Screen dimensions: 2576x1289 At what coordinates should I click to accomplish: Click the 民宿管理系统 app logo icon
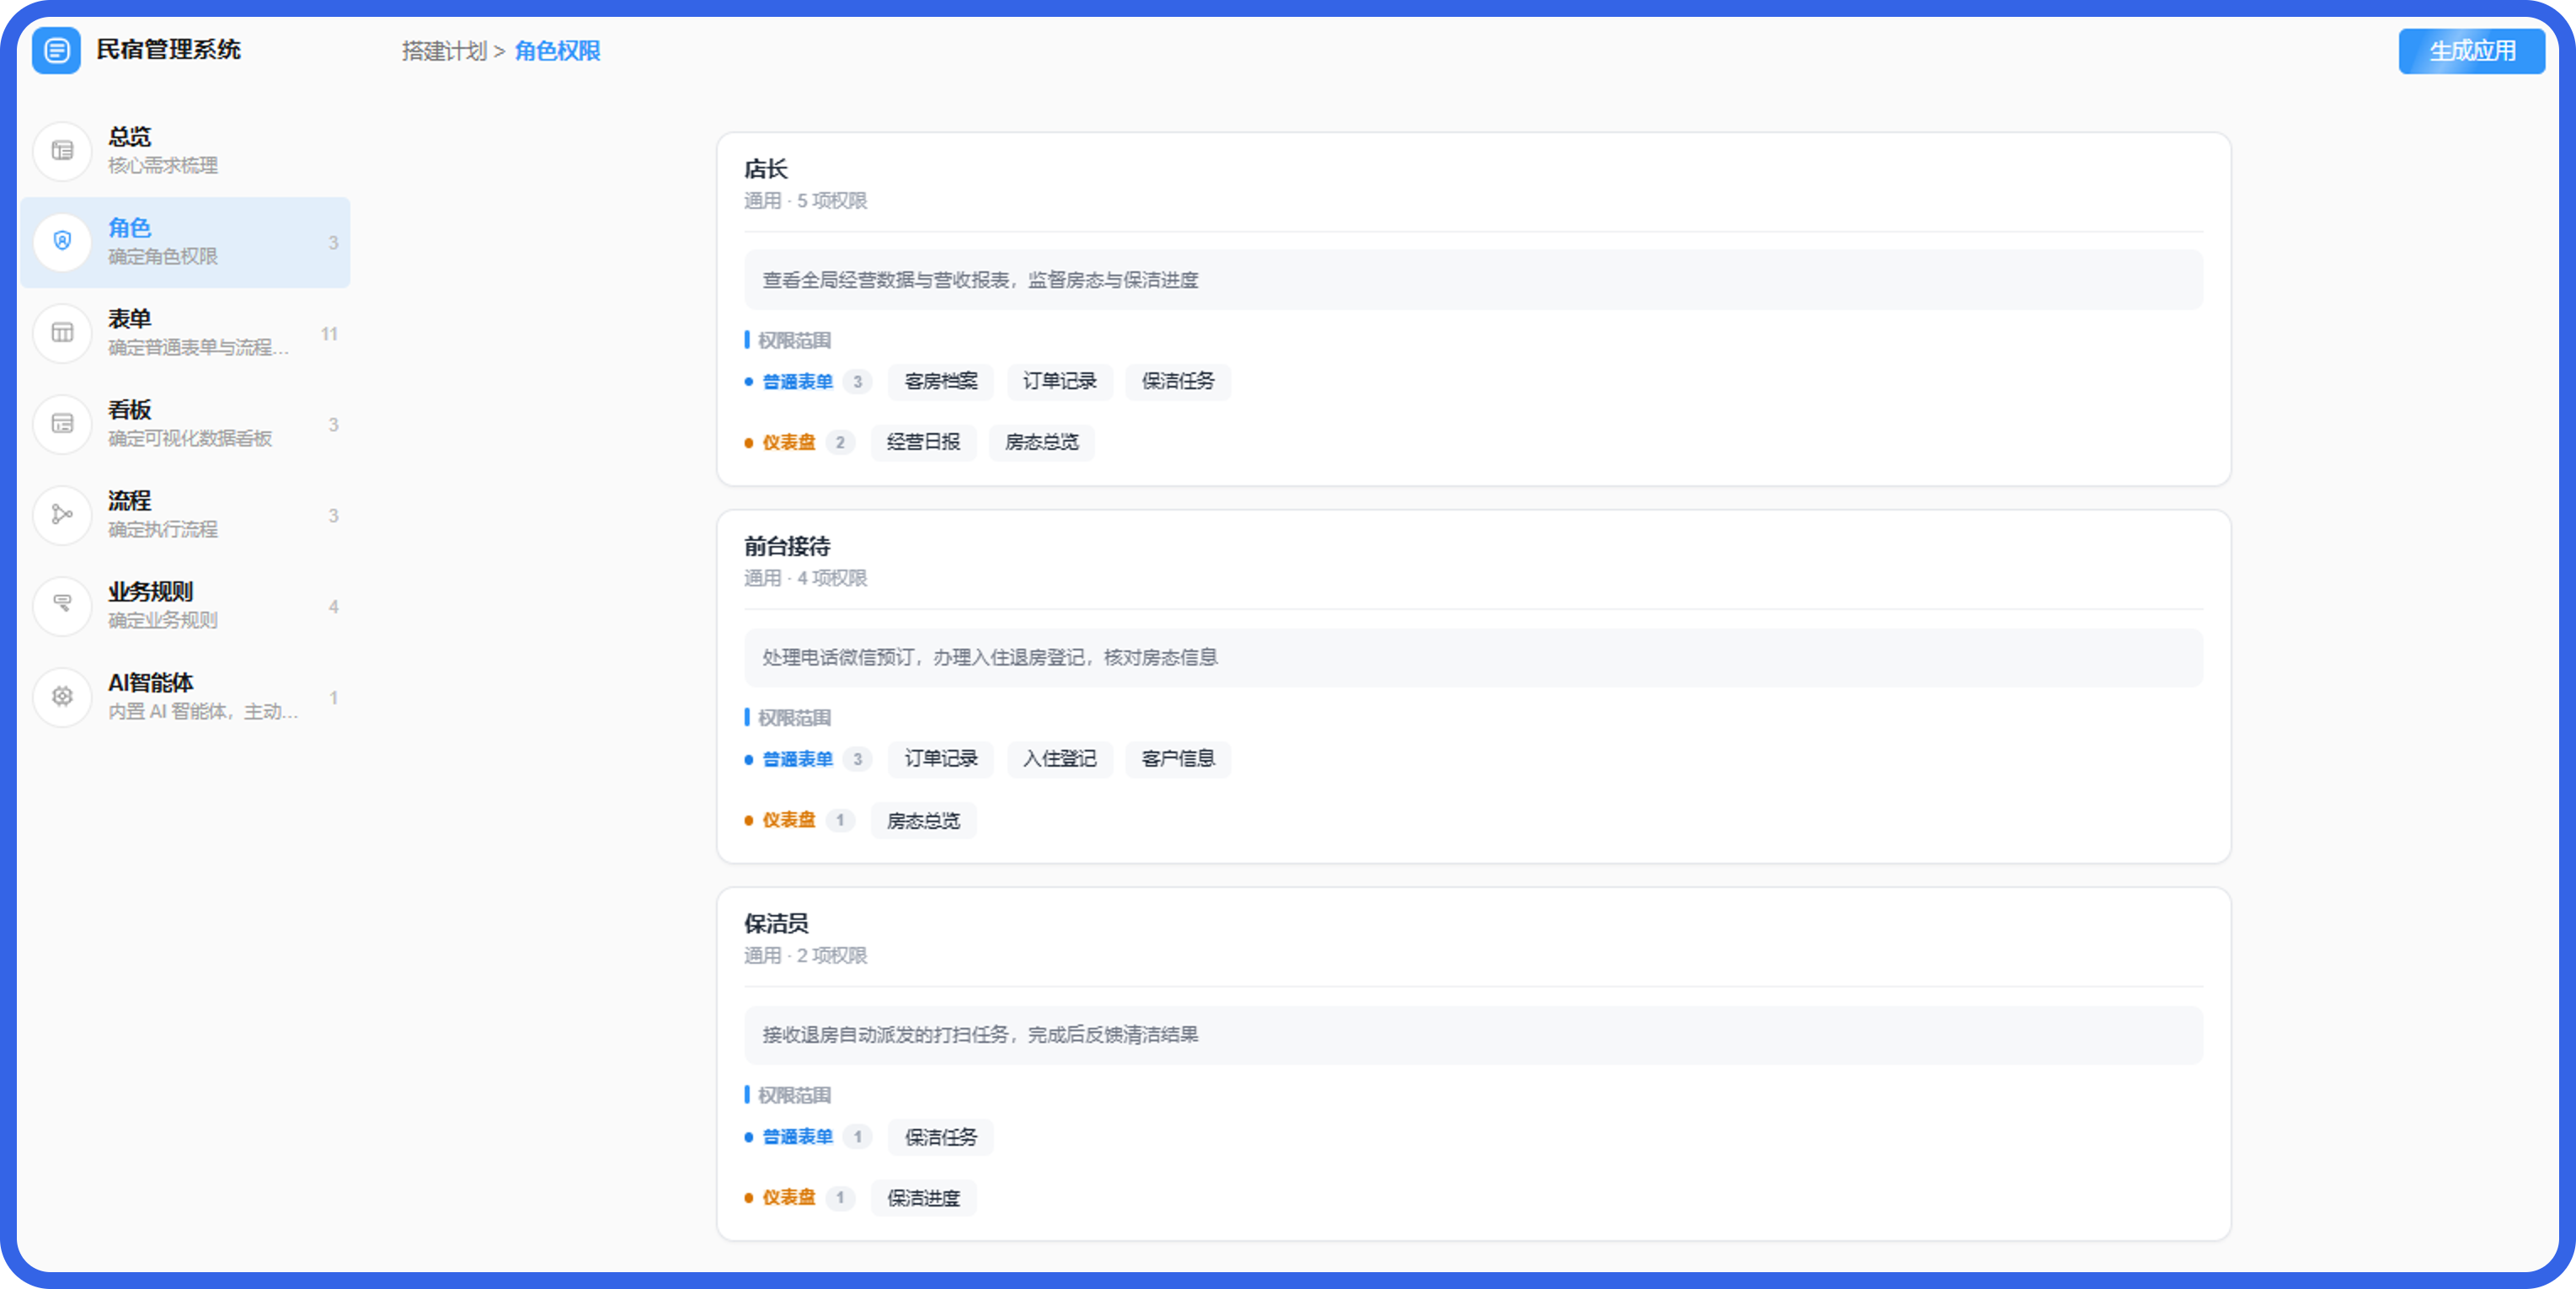tap(56, 50)
